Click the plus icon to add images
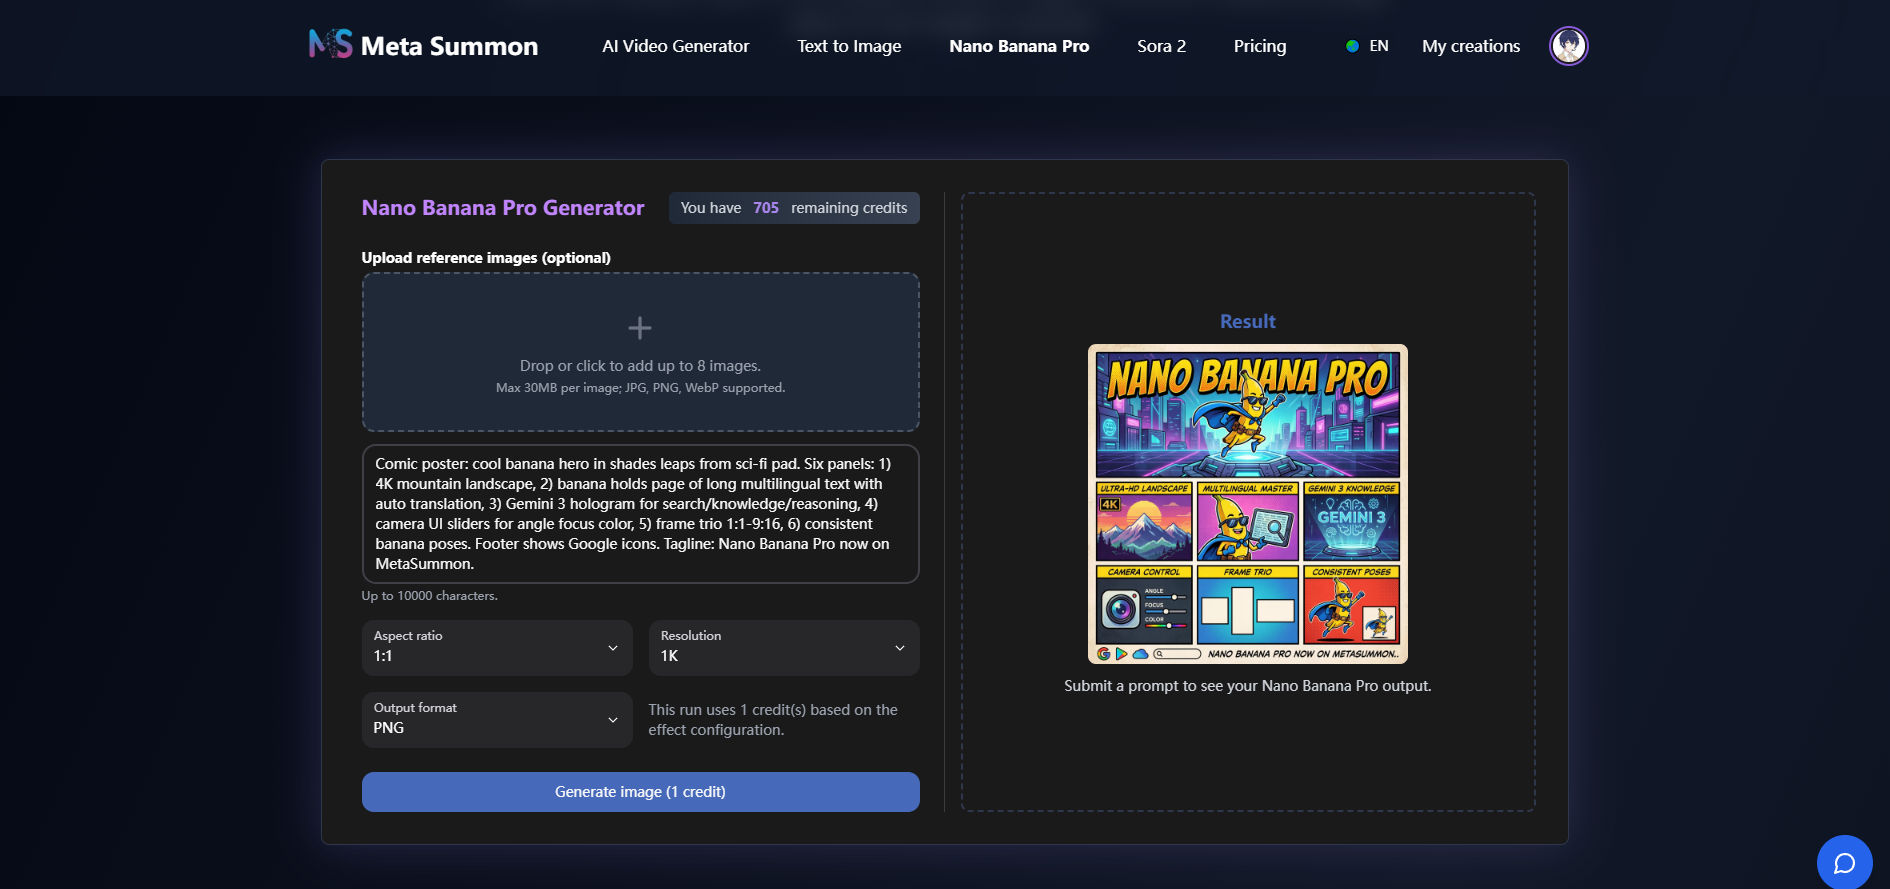The height and width of the screenshot is (889, 1890). click(640, 328)
